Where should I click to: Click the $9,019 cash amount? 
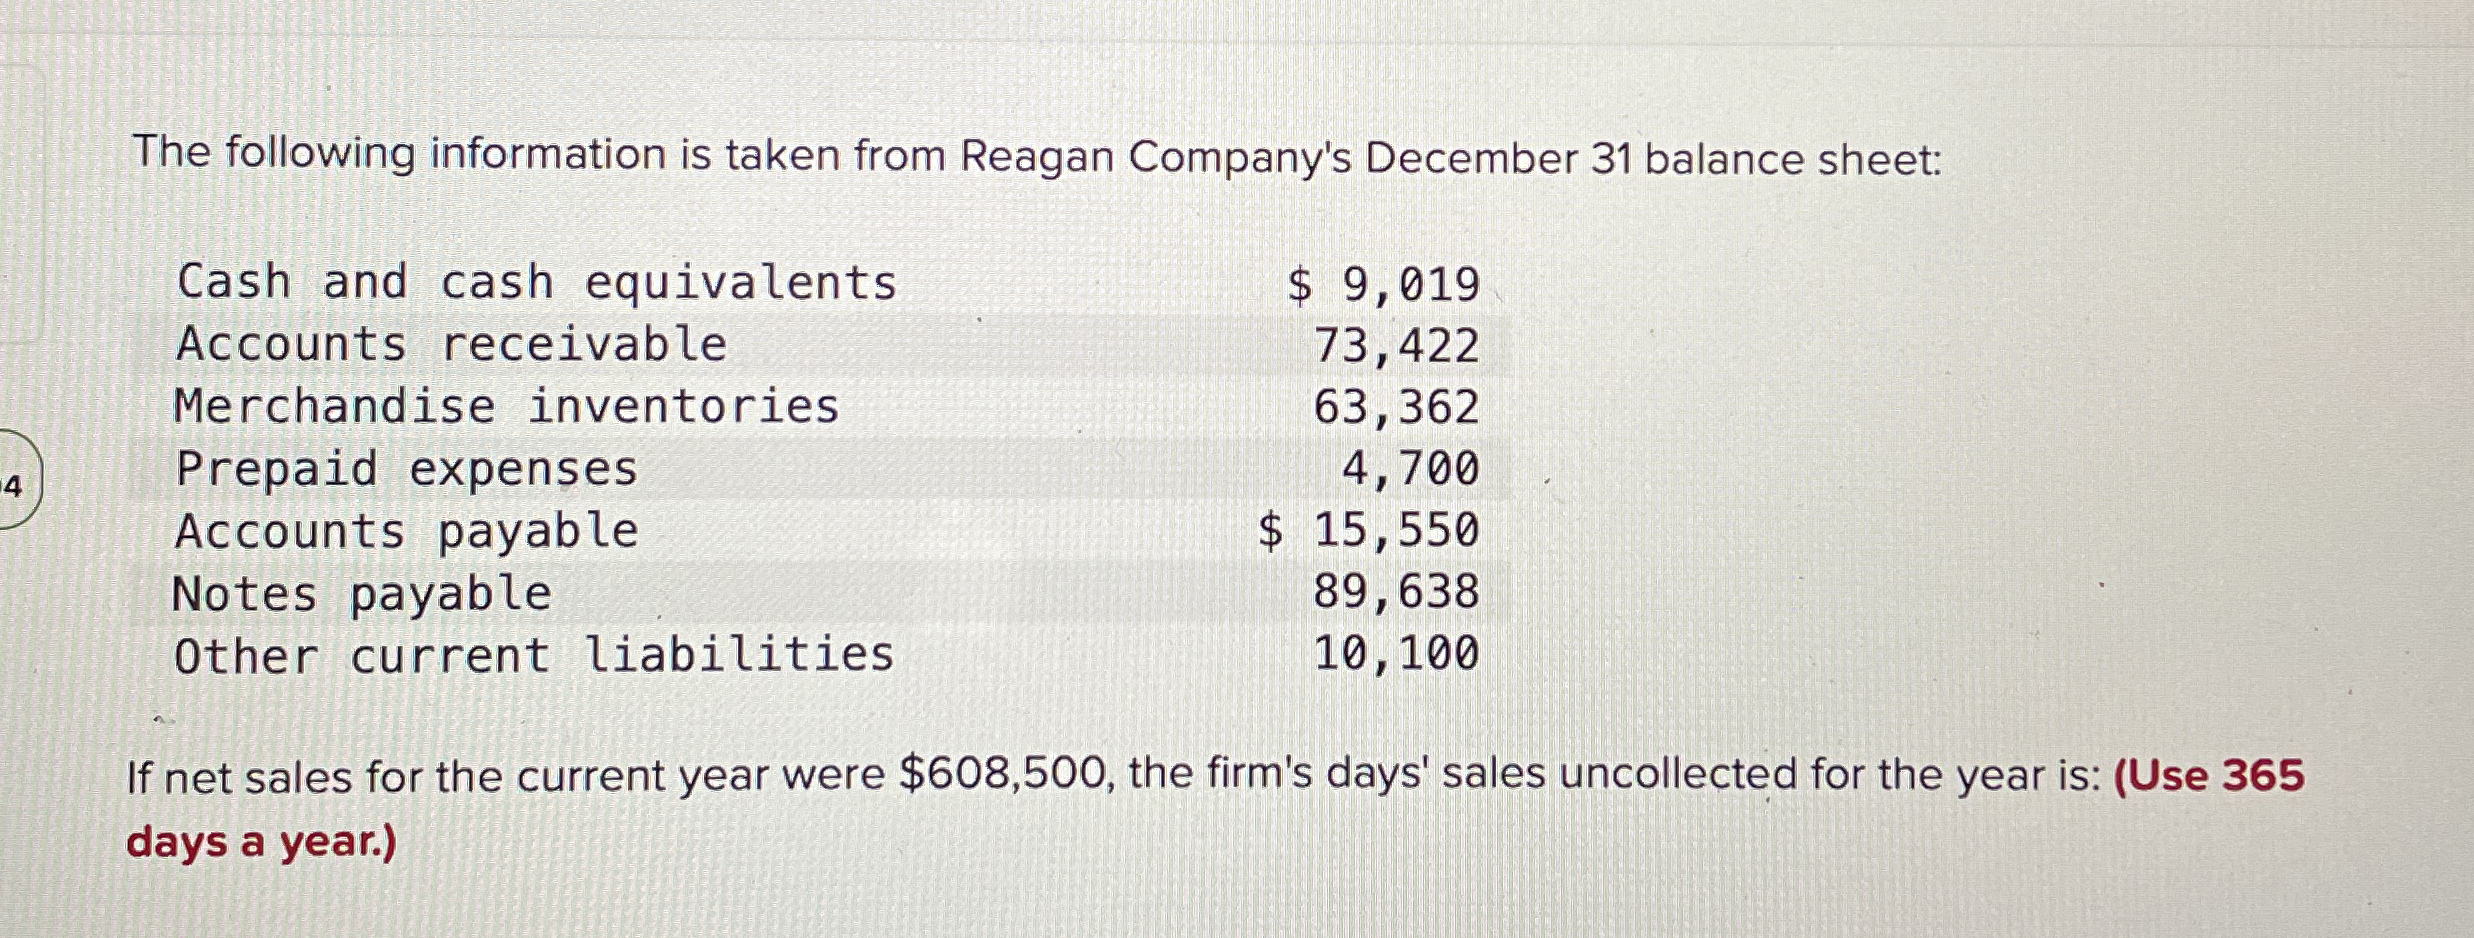point(1383,285)
